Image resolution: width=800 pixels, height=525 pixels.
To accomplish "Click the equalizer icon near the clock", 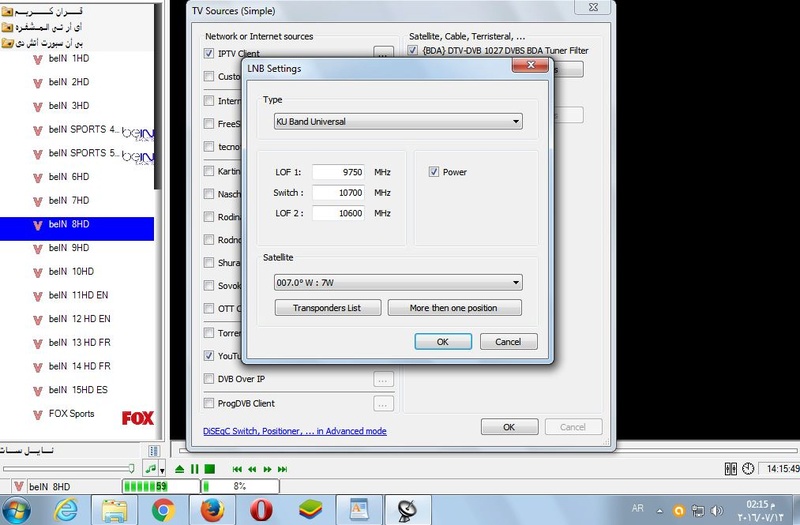I will 731,468.
